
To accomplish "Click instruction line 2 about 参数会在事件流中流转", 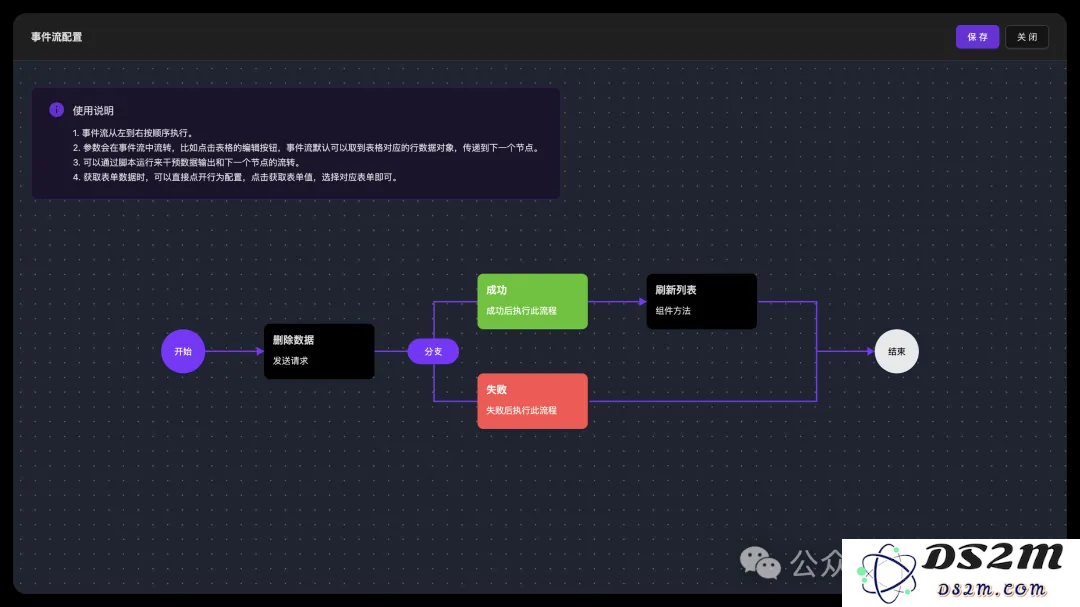I will 307,147.
